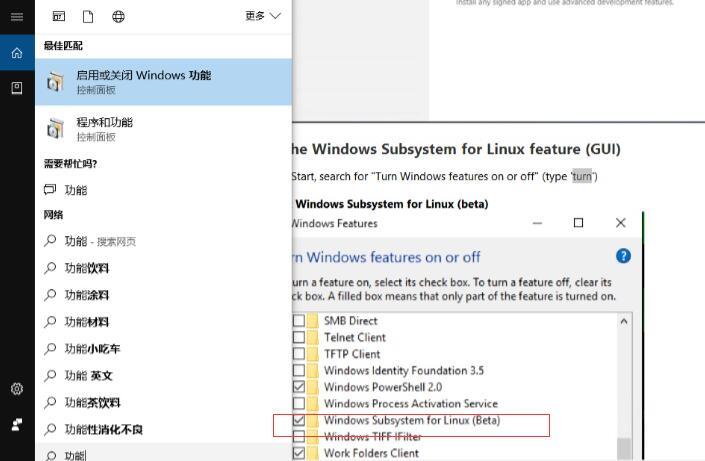Filter search results by apps icon
The width and height of the screenshot is (705, 461).
pos(59,17)
